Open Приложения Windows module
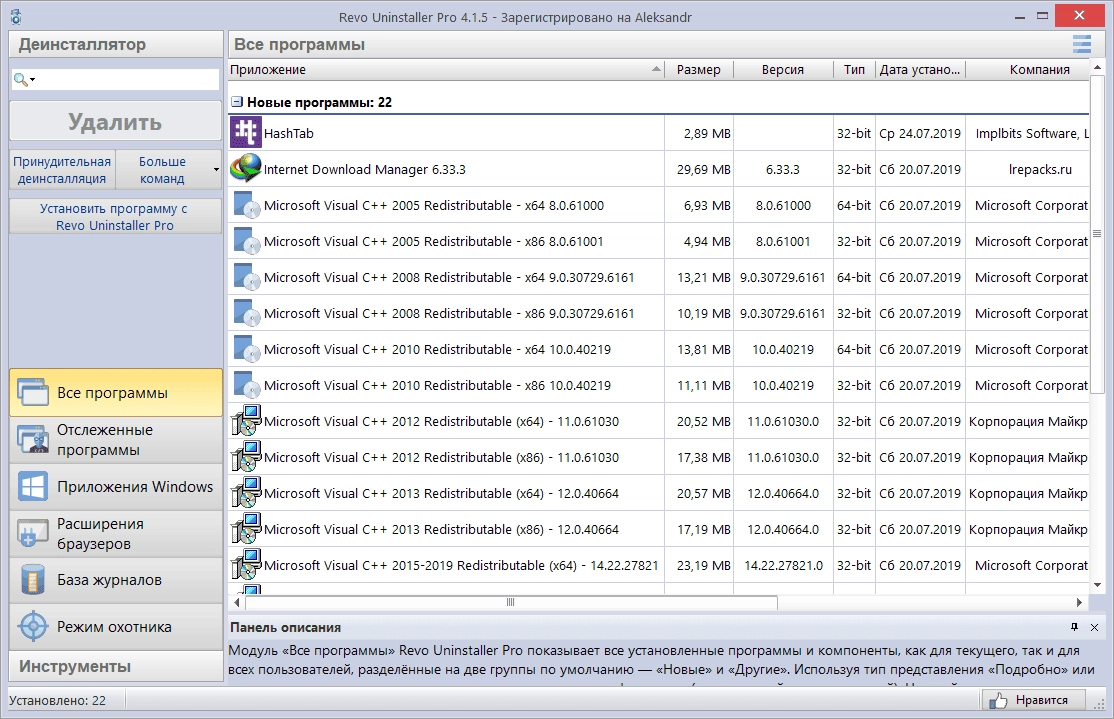This screenshot has width=1114, height=719. click(116, 487)
